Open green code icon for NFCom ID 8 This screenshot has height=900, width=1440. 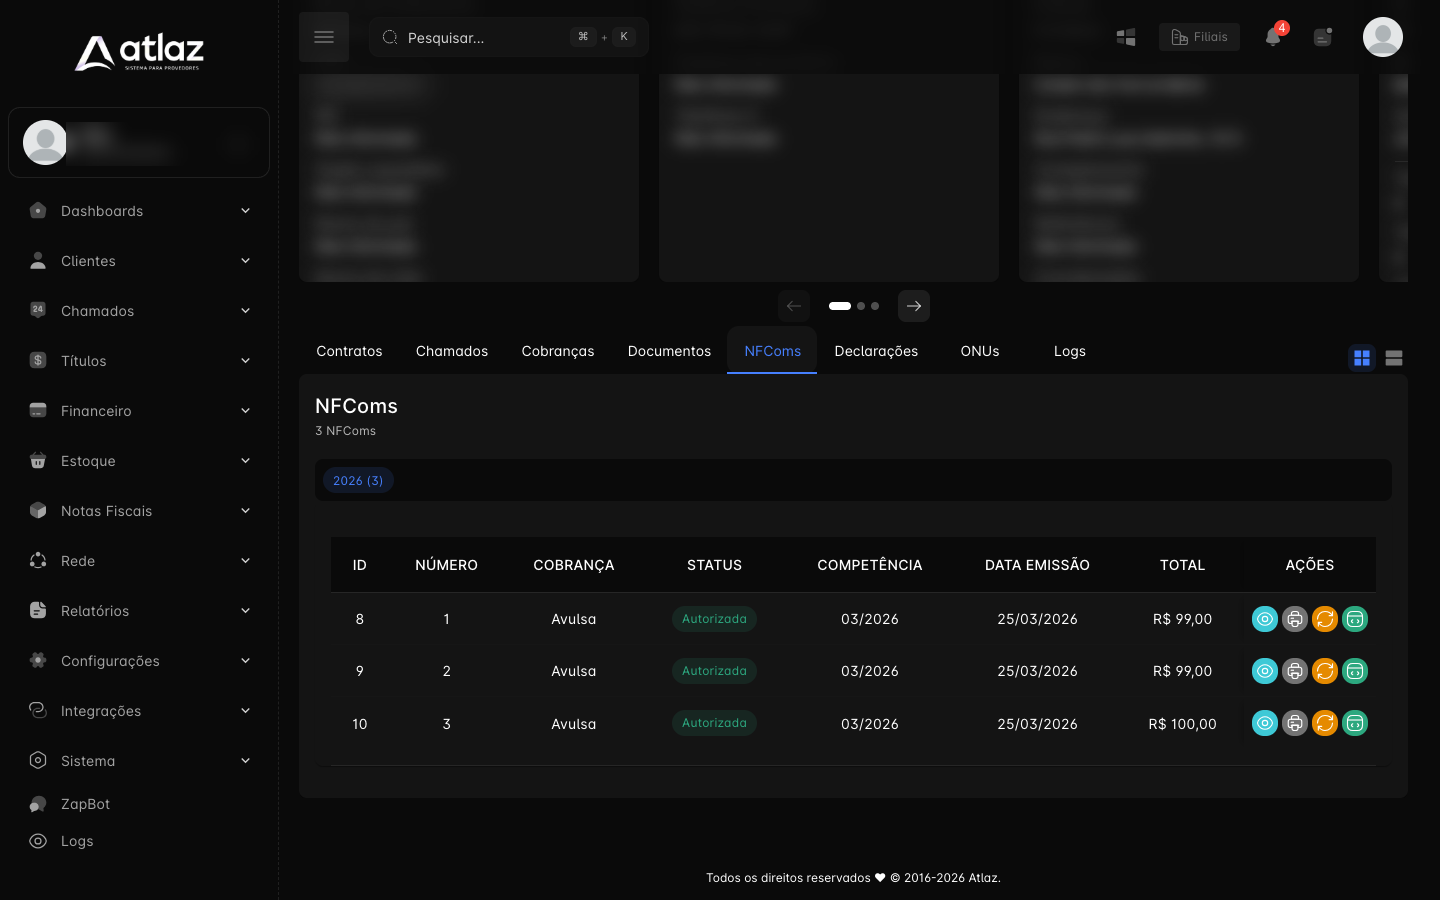click(x=1355, y=619)
